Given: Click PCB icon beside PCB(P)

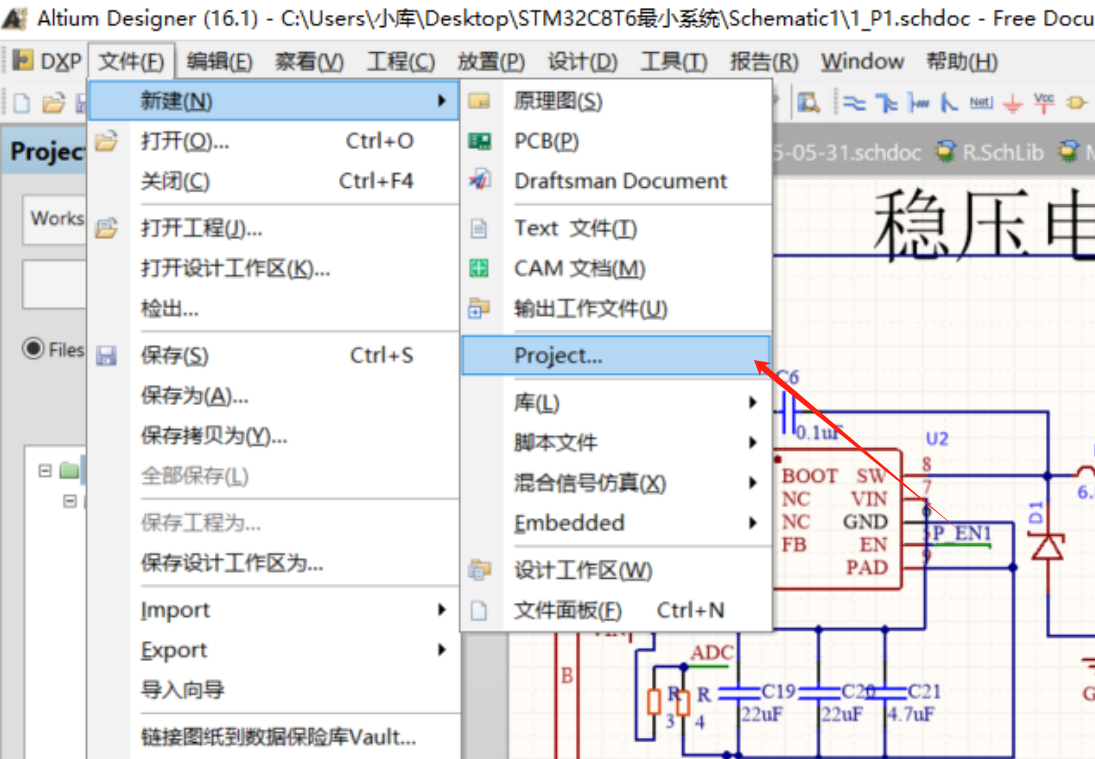Looking at the screenshot, I should (479, 142).
